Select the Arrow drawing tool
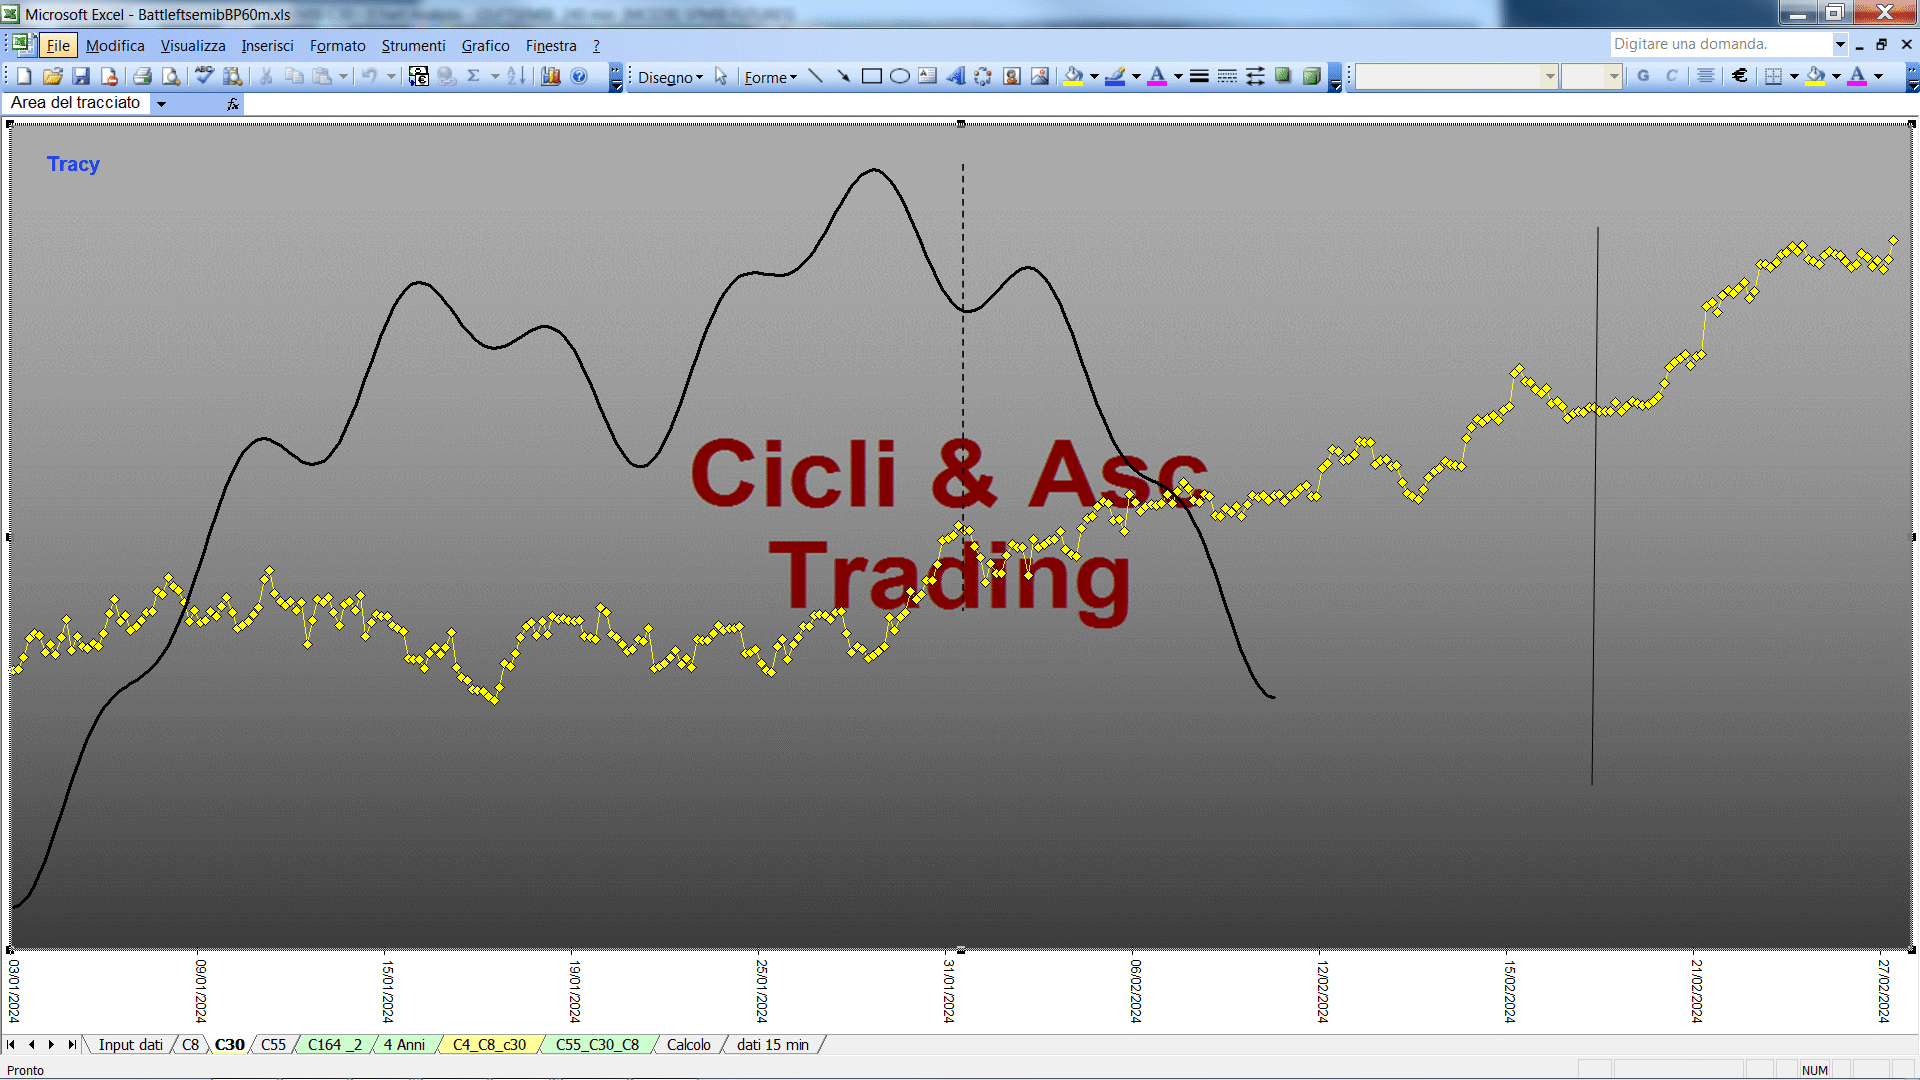Viewport: 1920px width, 1080px height. pos(843,76)
